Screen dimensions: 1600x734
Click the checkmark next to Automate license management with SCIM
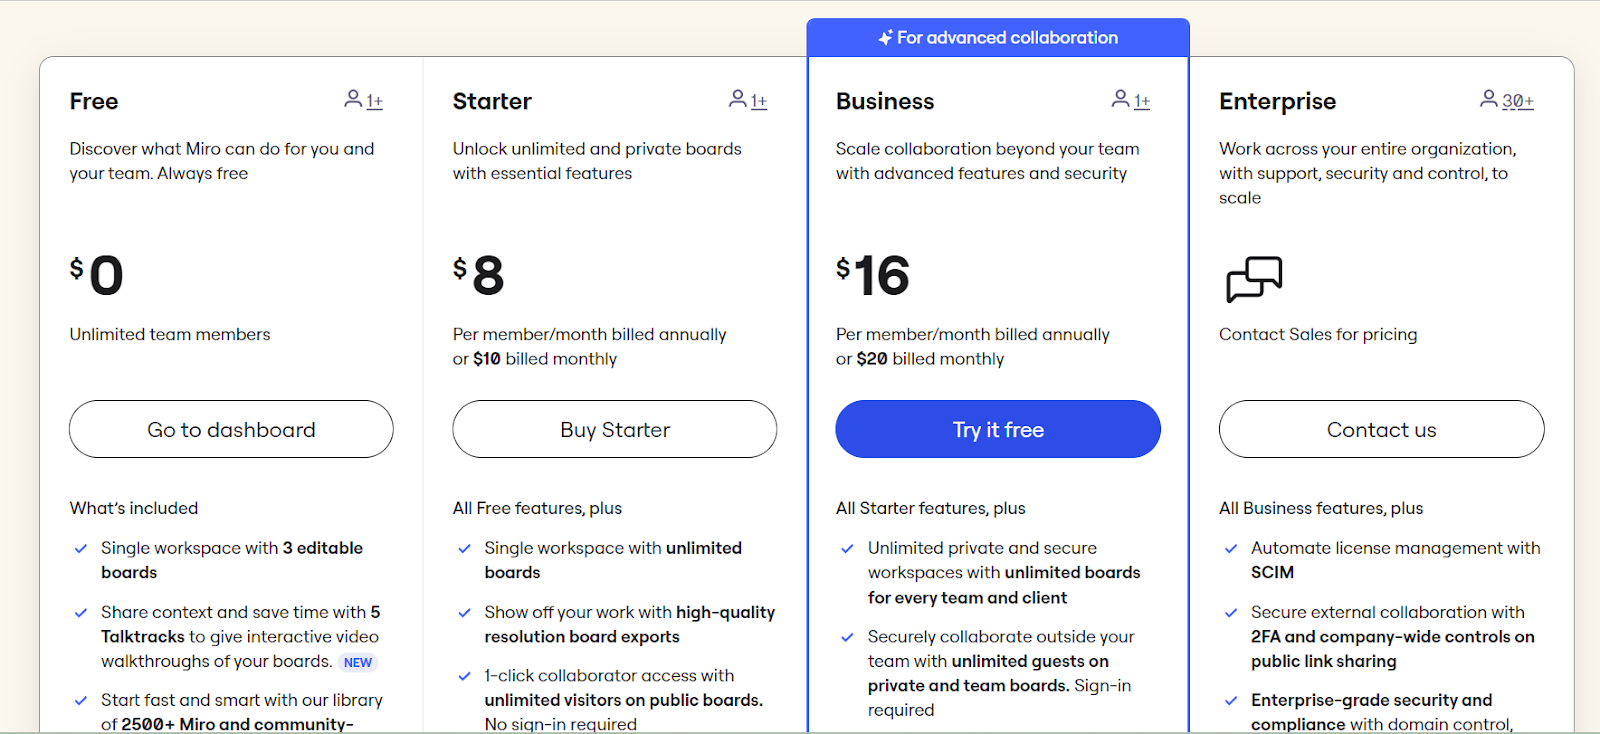pyautogui.click(x=1230, y=548)
